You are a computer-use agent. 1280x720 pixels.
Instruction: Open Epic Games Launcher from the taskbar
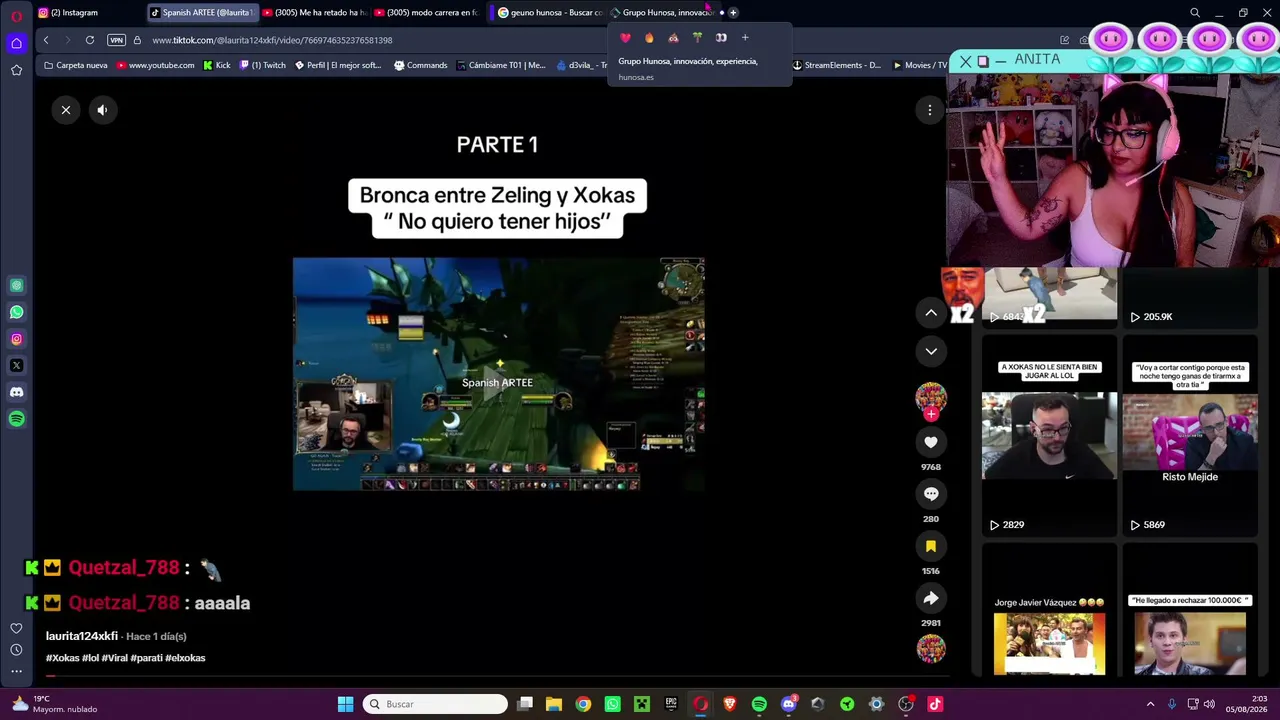pyautogui.click(x=671, y=704)
